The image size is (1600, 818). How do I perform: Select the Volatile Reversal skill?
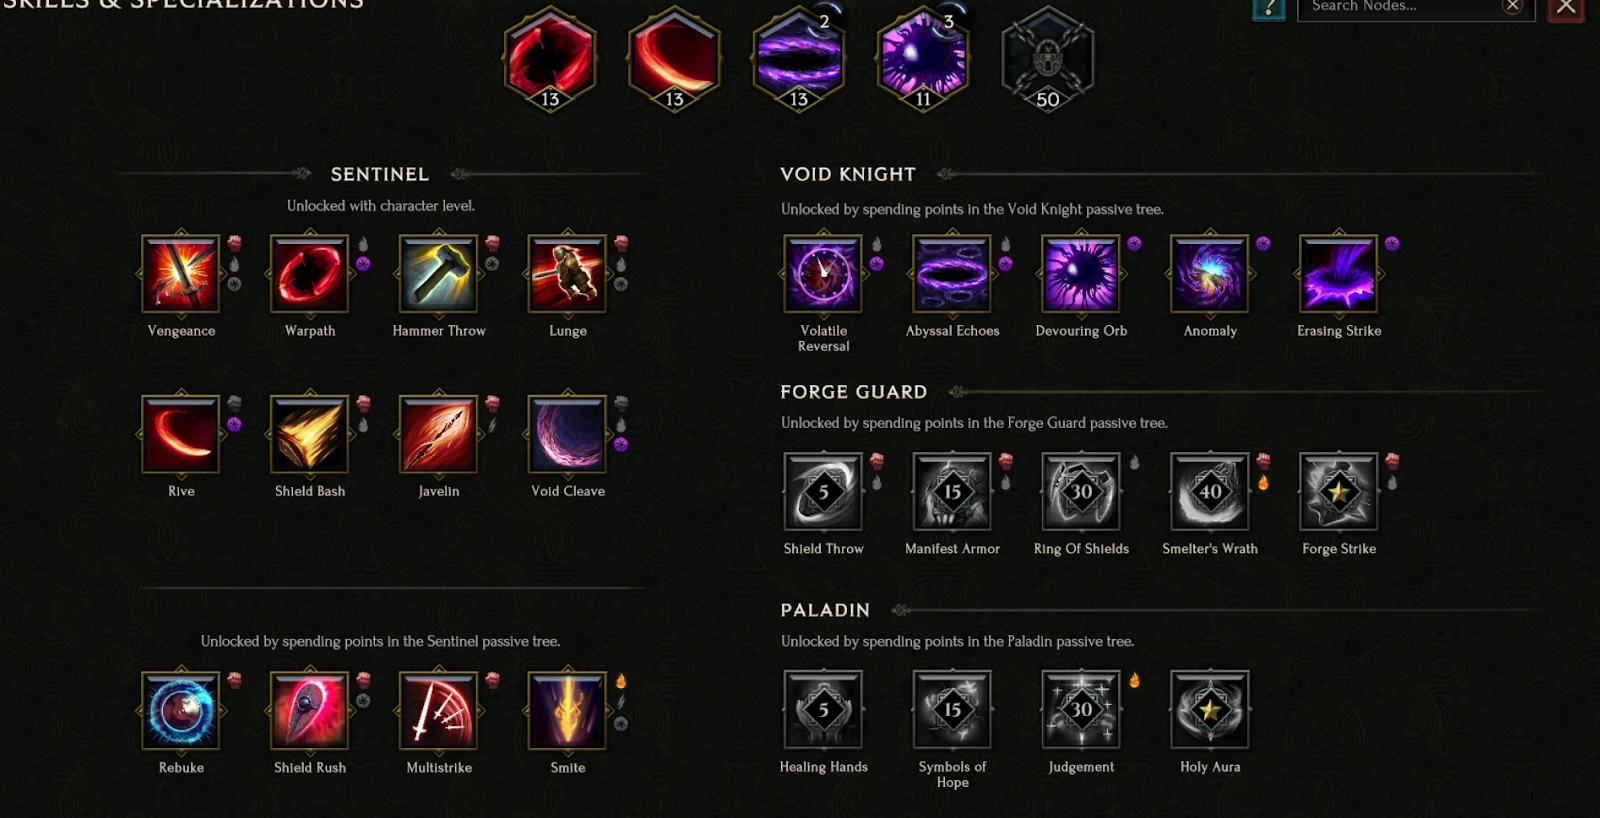click(x=823, y=274)
